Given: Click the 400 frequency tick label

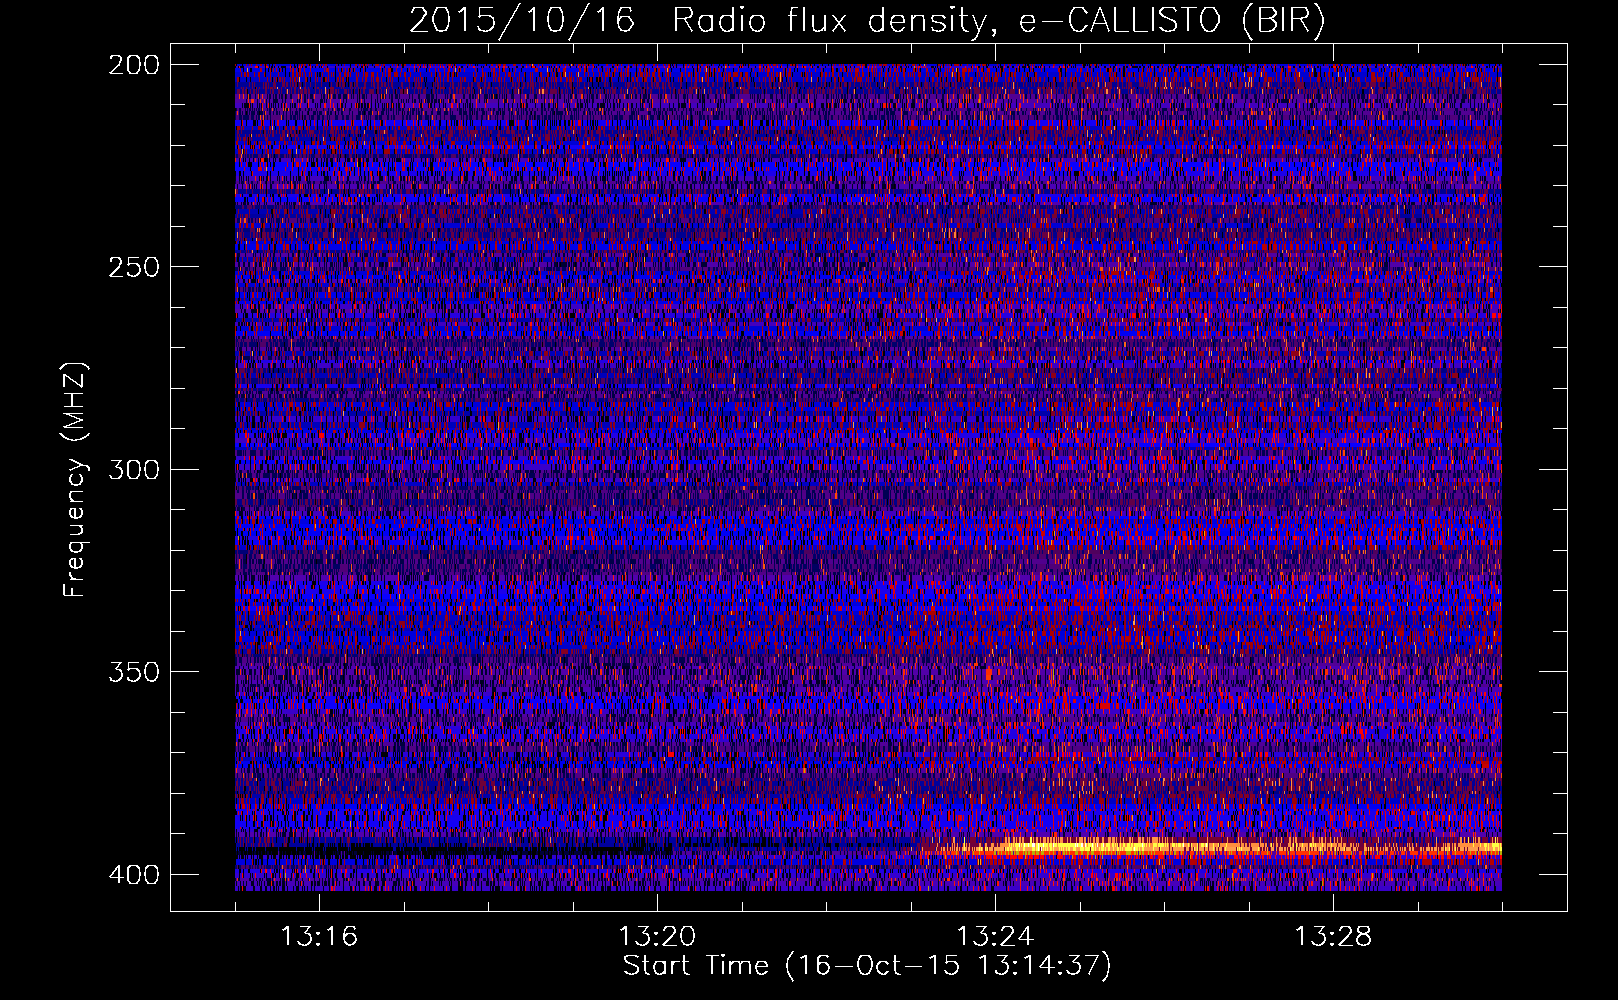Looking at the screenshot, I should 133,874.
